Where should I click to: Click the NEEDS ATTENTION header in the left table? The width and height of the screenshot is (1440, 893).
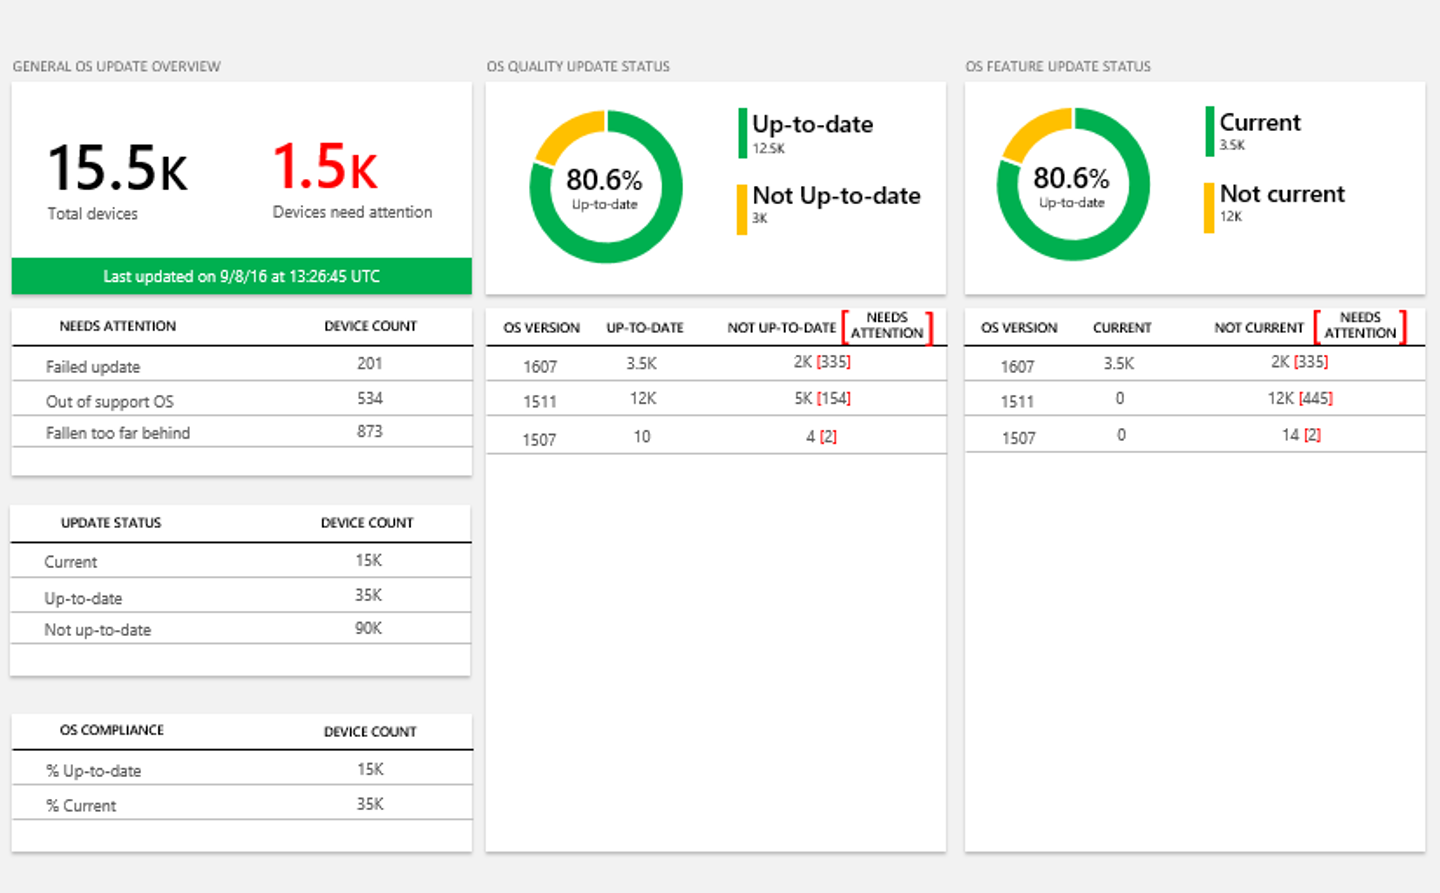[x=117, y=326]
